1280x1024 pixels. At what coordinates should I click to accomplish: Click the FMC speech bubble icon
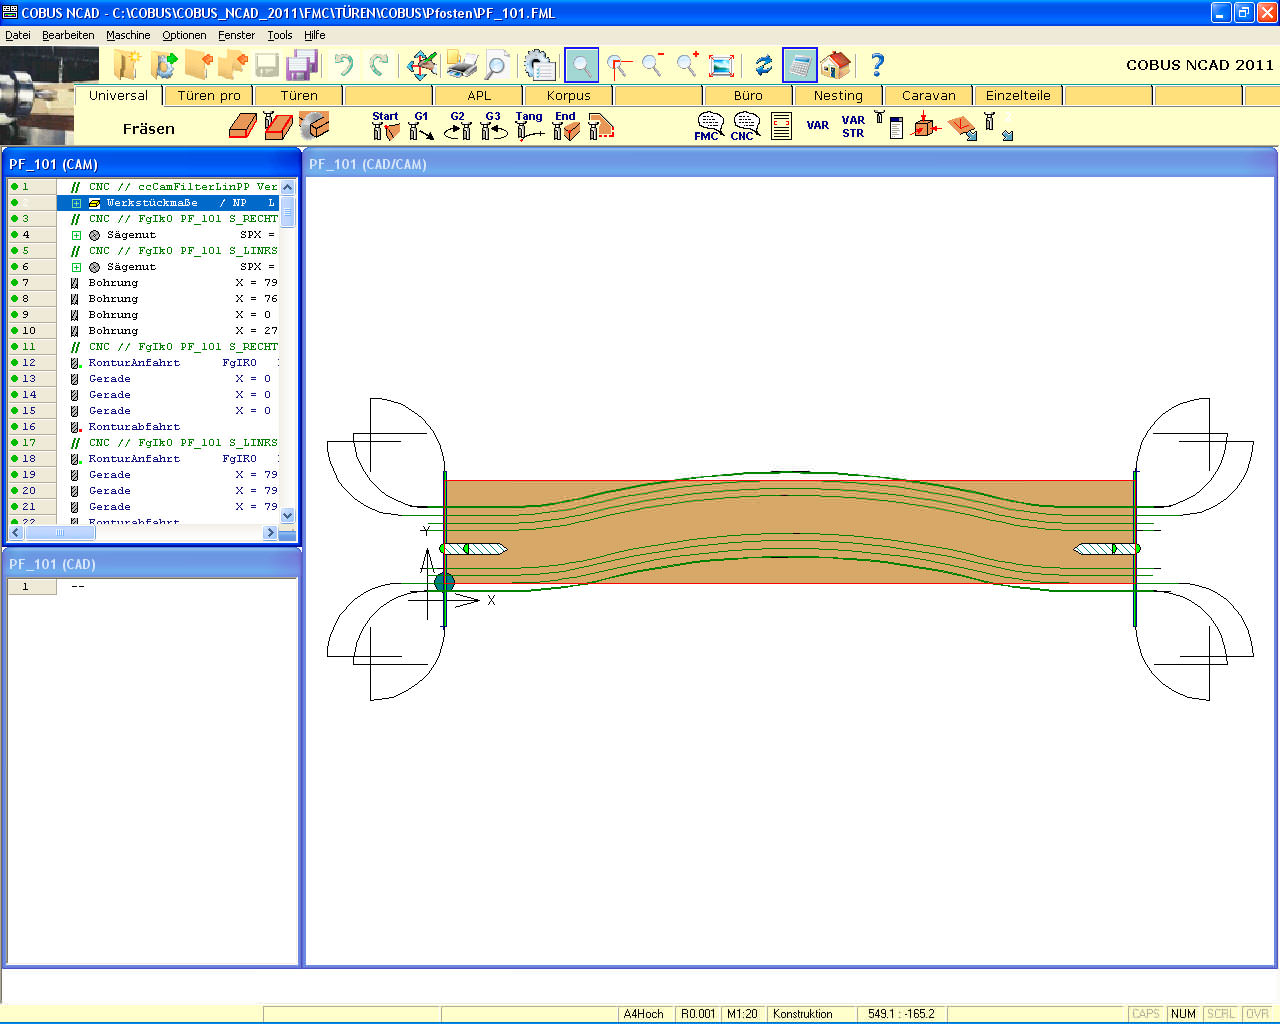(709, 126)
